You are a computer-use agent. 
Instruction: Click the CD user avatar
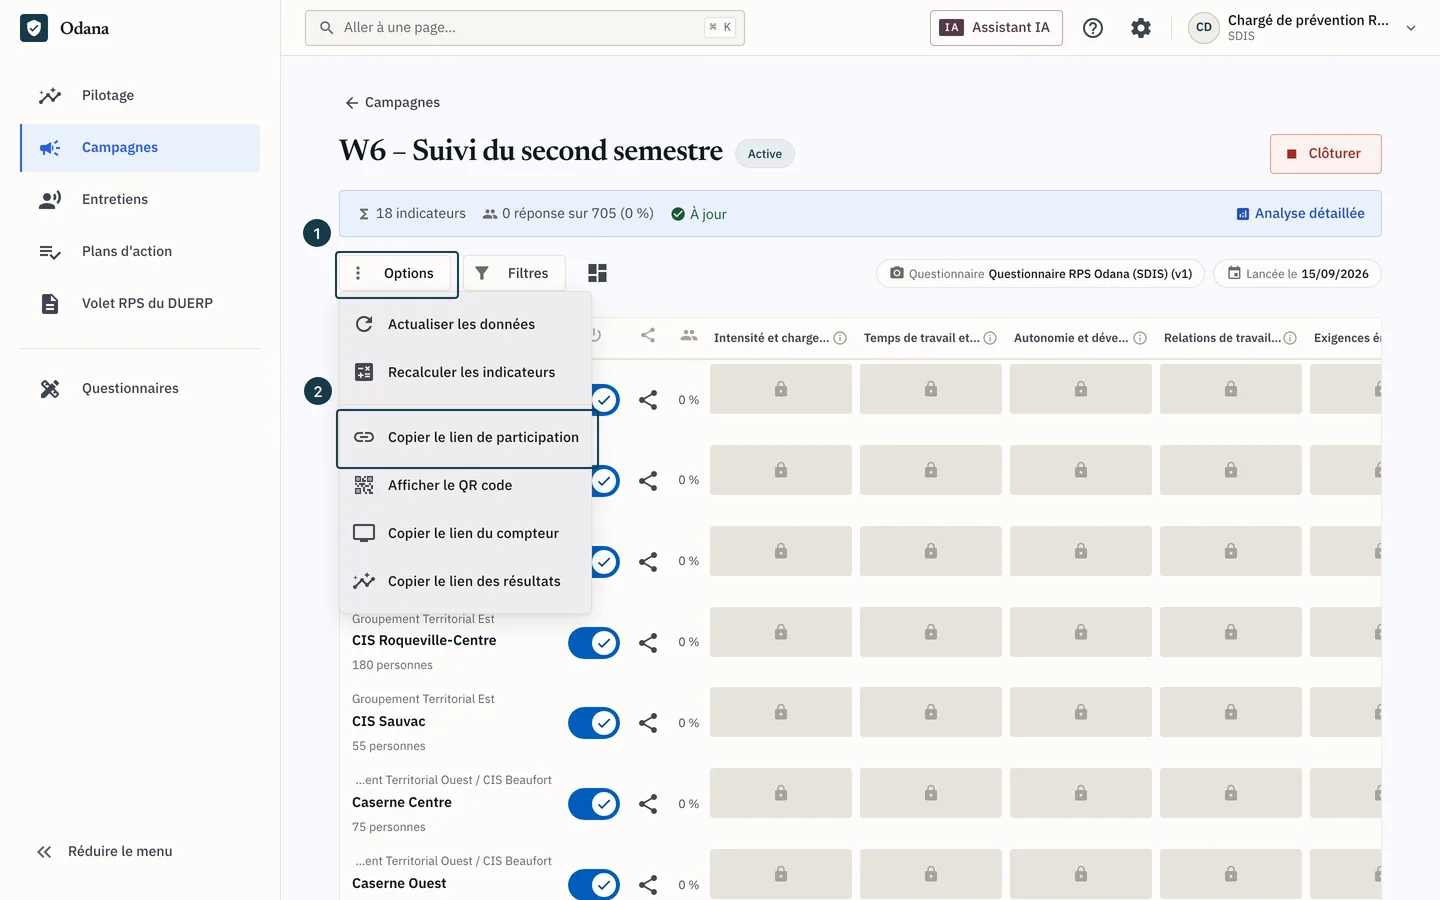coord(1204,28)
